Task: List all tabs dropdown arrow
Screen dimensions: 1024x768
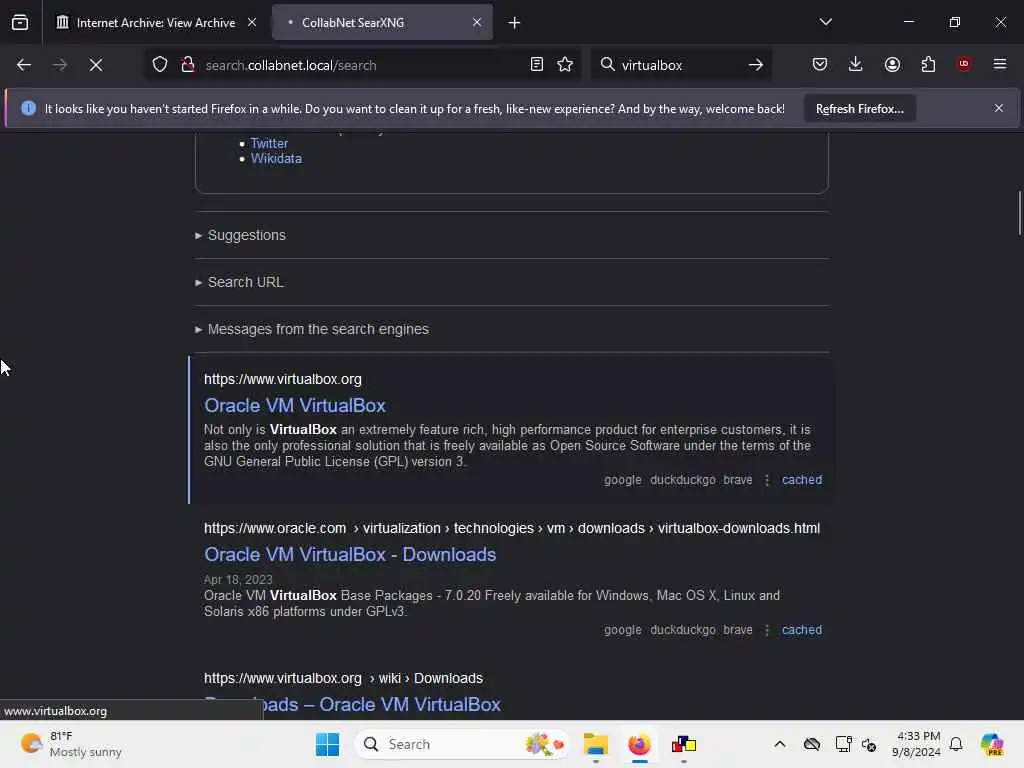Action: [x=825, y=22]
